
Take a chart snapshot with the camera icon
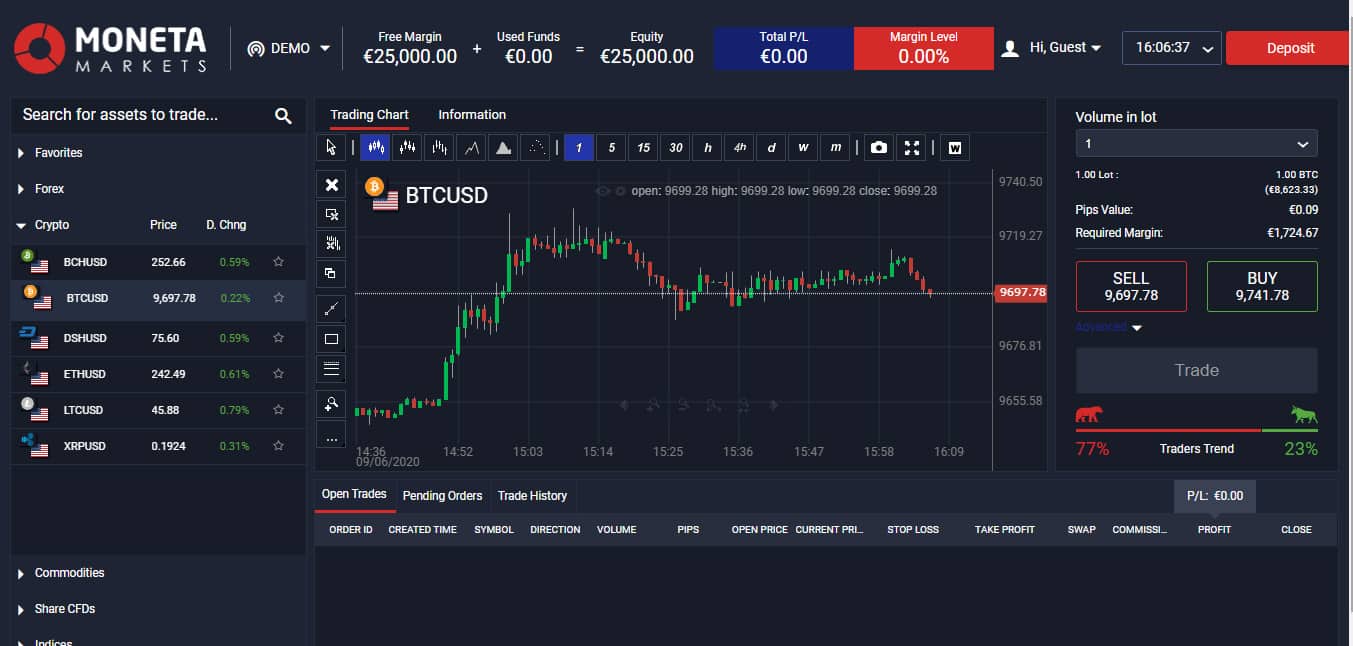879,148
